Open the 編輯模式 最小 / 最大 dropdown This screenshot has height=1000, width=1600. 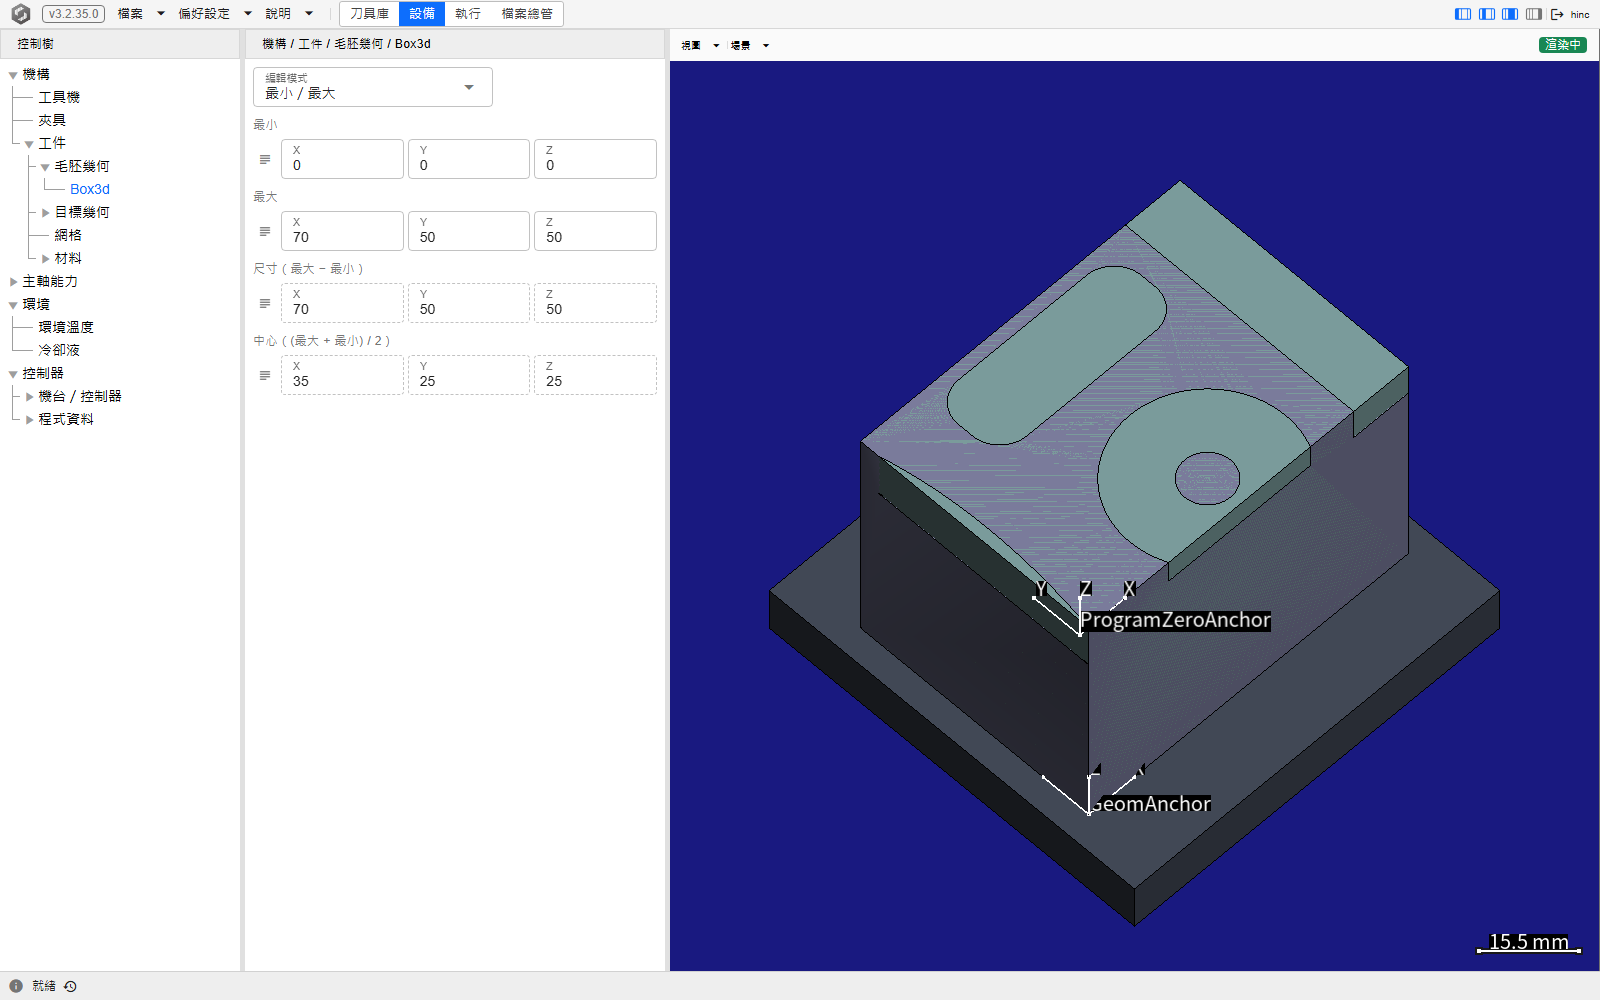tap(373, 87)
